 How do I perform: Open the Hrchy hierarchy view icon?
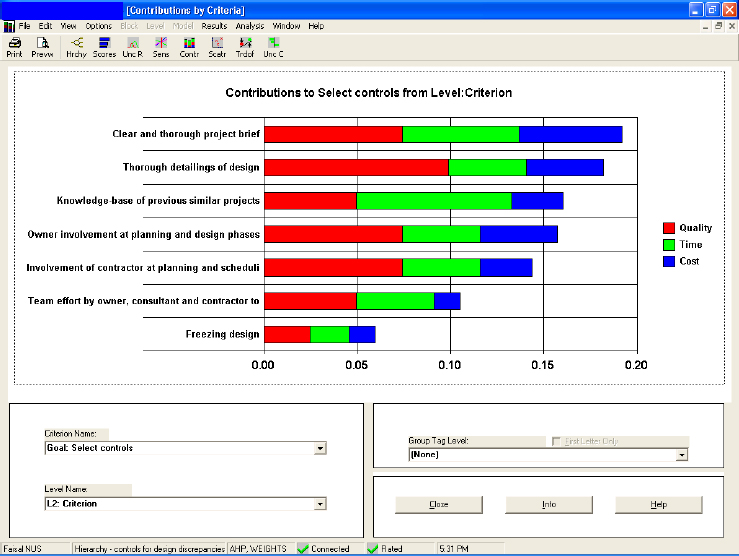[x=76, y=47]
